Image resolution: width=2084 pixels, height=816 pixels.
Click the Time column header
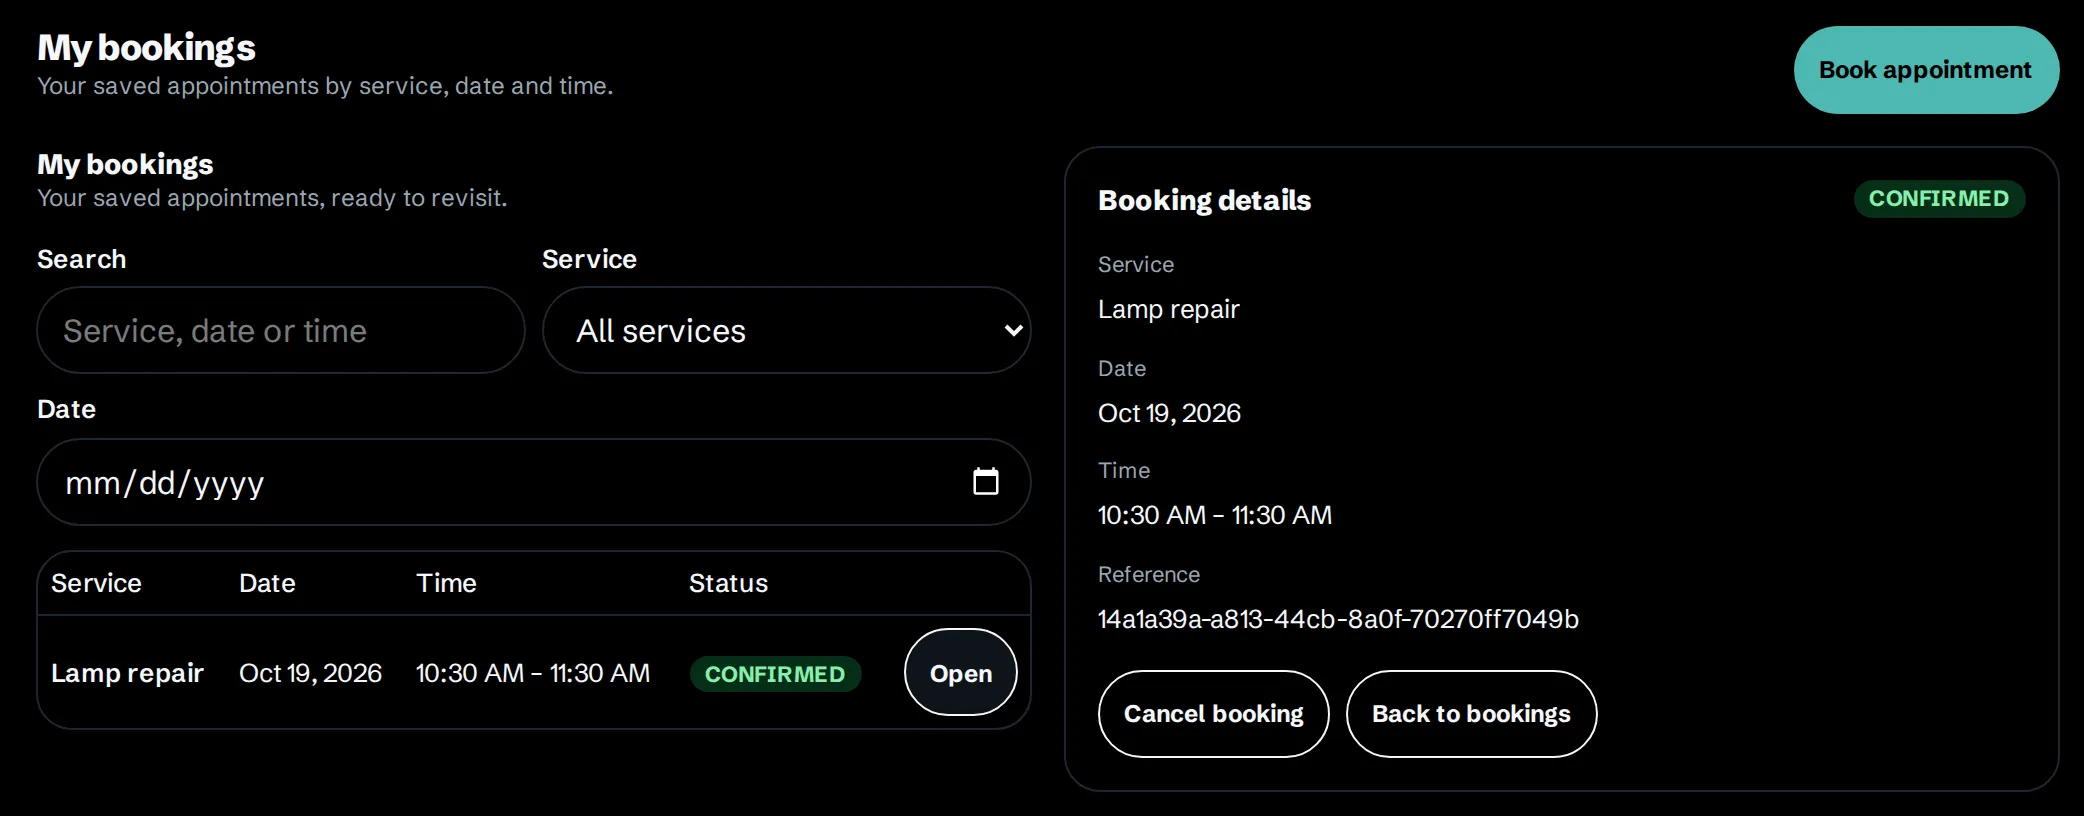(446, 583)
